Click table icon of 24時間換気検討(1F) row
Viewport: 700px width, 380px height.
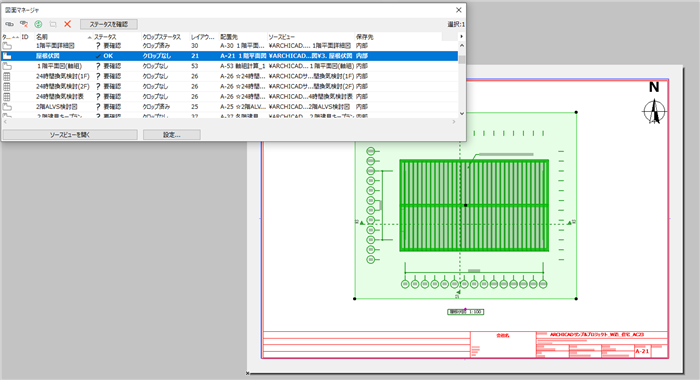tap(7, 76)
